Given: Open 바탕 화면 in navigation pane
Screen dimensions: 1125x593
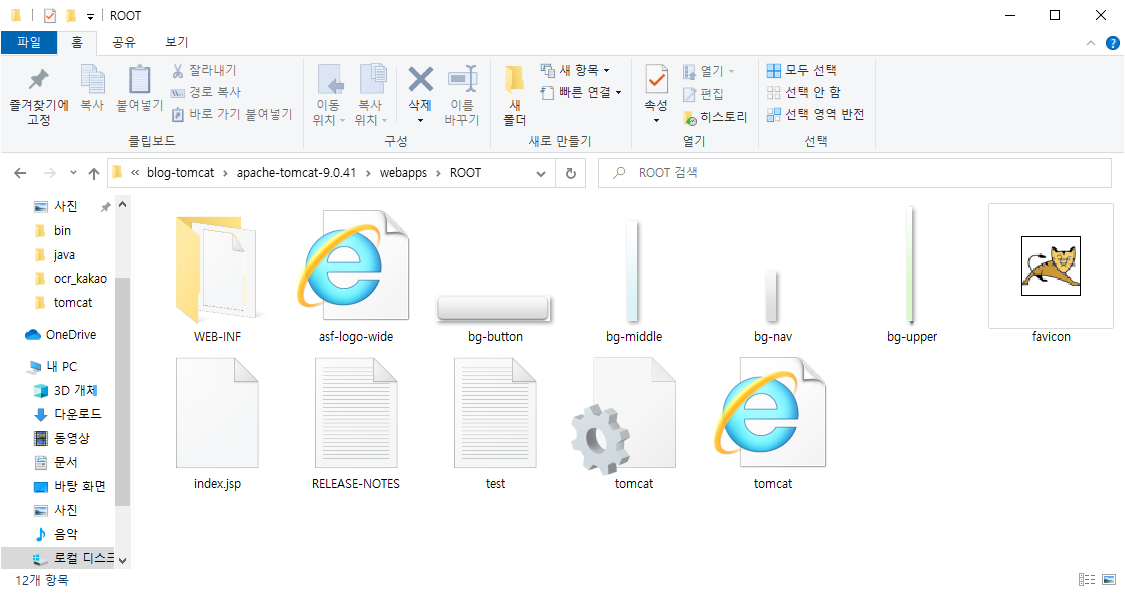Looking at the screenshot, I should coord(71,486).
